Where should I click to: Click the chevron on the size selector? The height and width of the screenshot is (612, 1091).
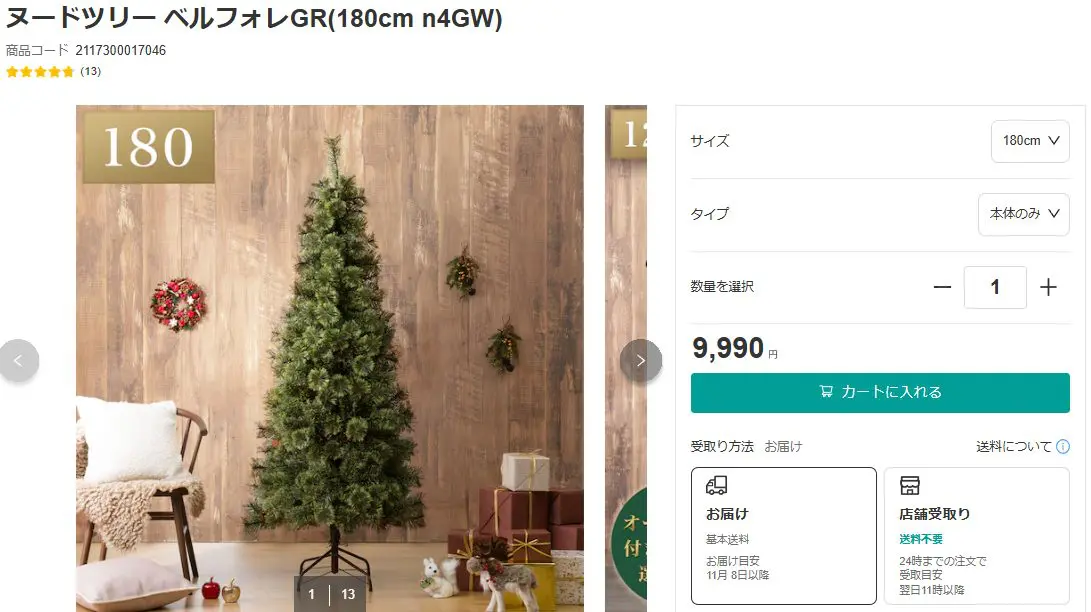(x=1054, y=140)
